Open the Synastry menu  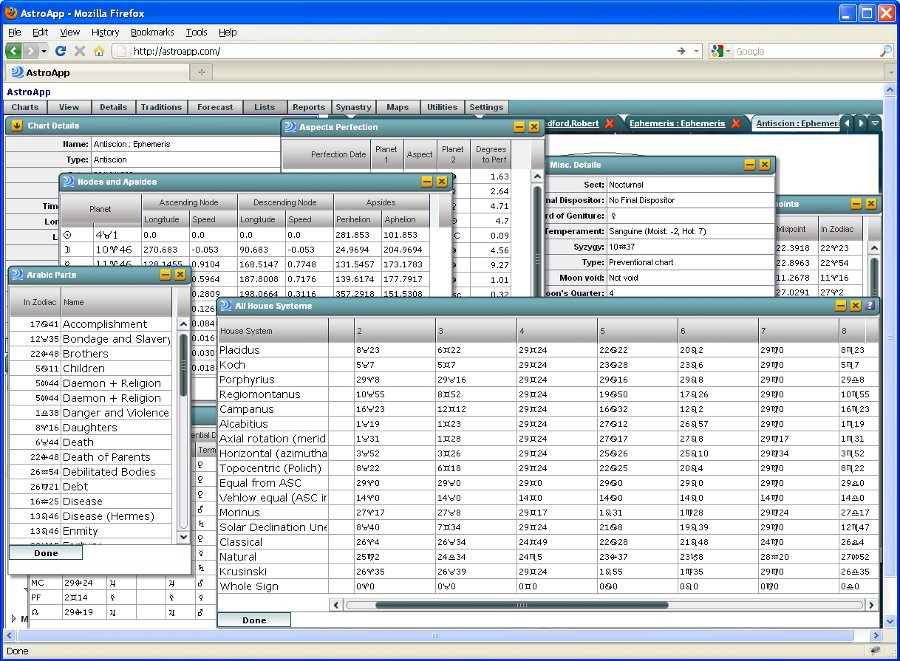(353, 107)
